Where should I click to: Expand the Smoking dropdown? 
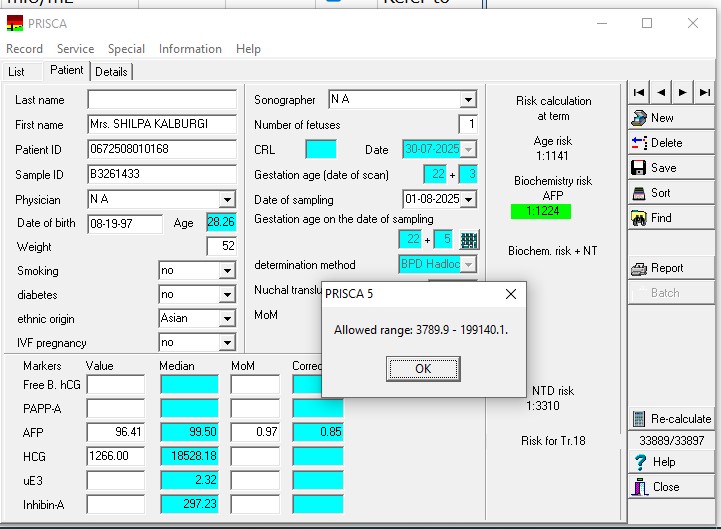pos(227,271)
